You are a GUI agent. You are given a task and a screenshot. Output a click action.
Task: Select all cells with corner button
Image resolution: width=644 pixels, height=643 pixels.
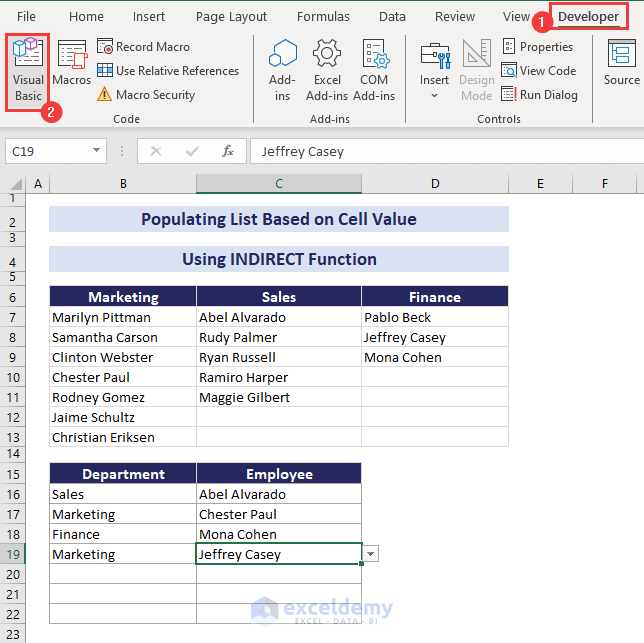tap(13, 184)
